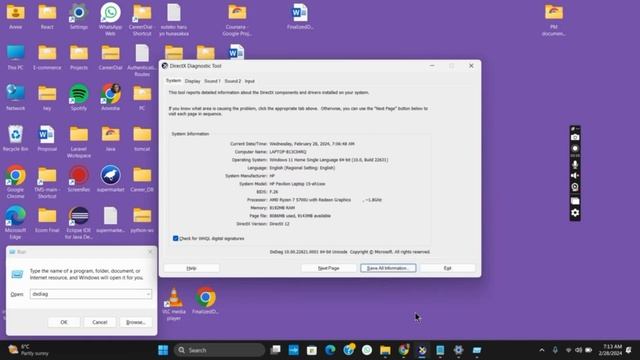This screenshot has width=640, height=360.
Task: Select the tomcat folder on desktop
Action: pos(142,138)
